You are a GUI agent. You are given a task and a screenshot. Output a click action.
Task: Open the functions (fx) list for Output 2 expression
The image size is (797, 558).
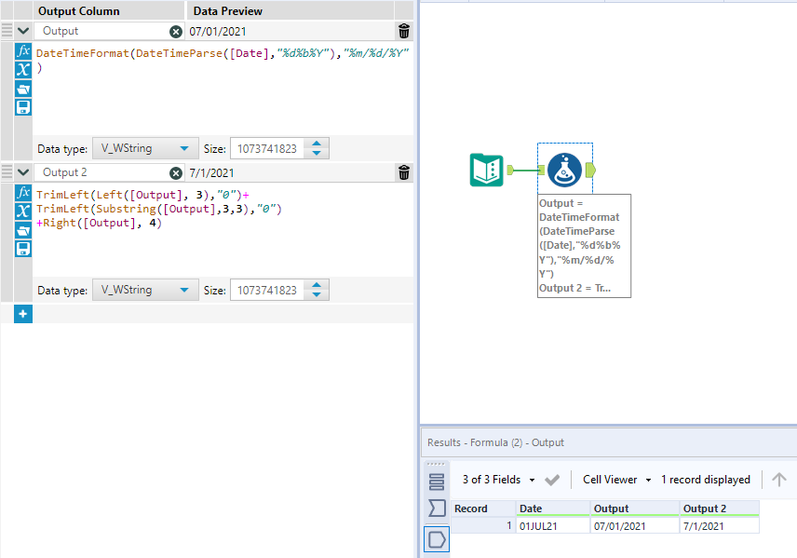point(23,193)
